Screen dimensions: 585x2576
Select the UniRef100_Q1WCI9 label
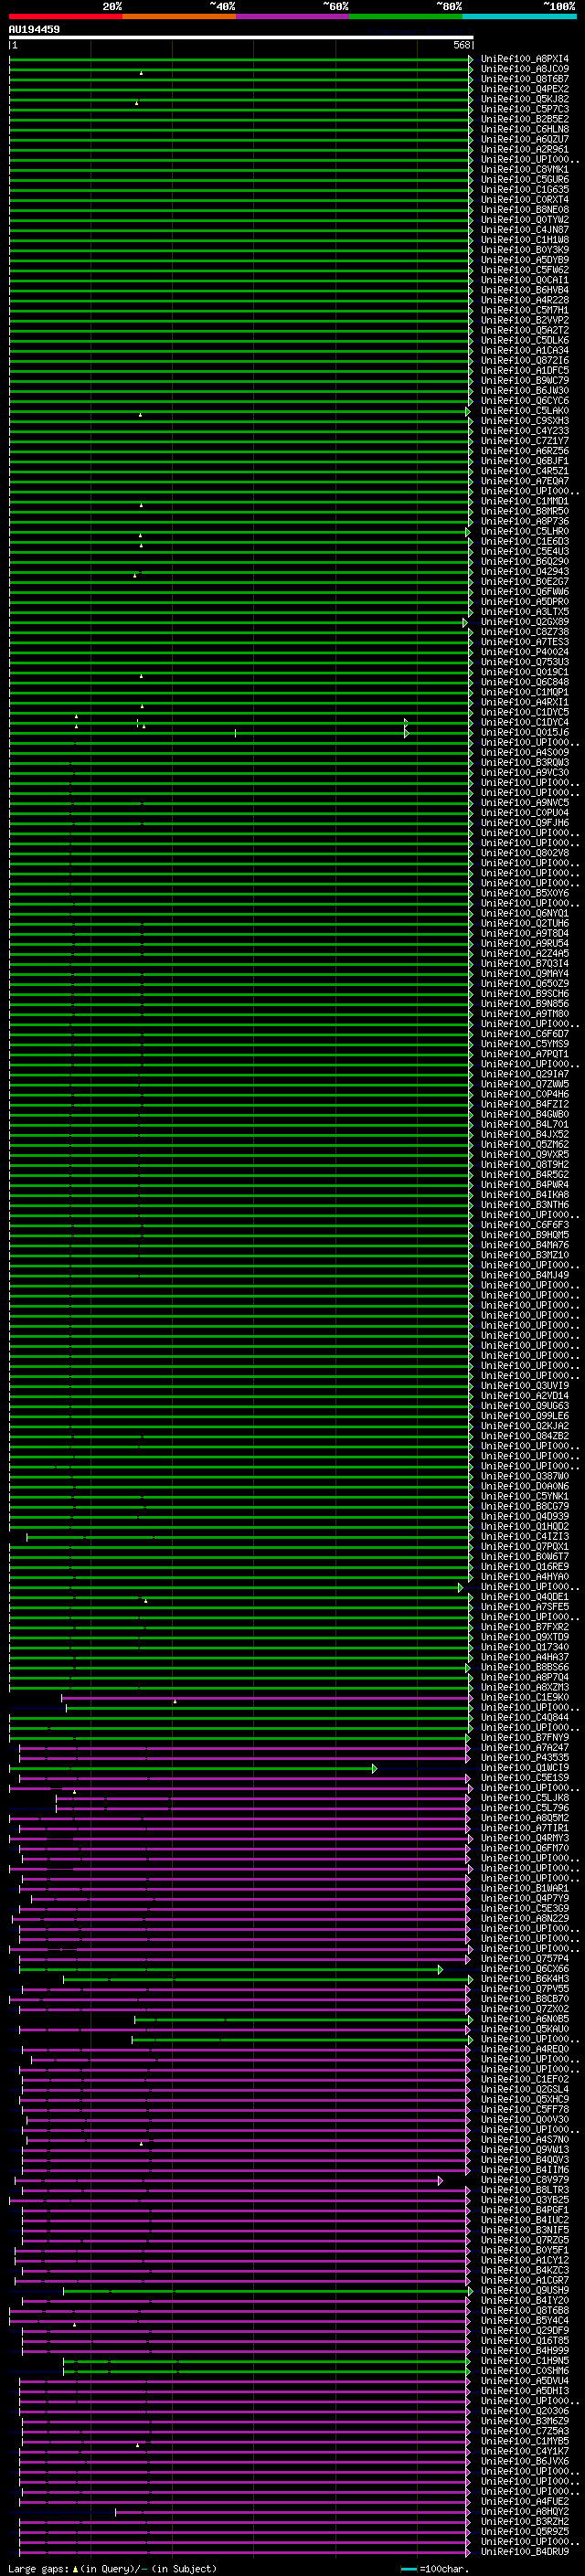click(525, 1767)
